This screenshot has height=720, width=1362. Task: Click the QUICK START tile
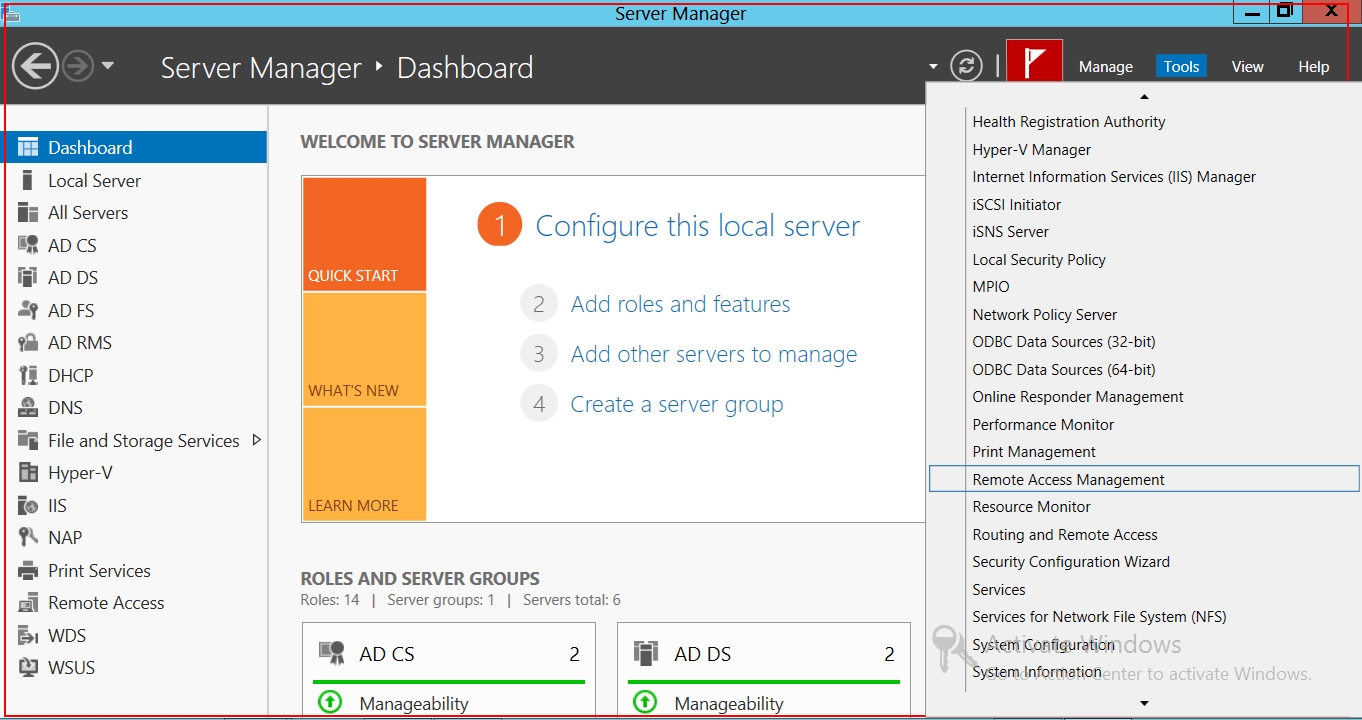[x=365, y=235]
